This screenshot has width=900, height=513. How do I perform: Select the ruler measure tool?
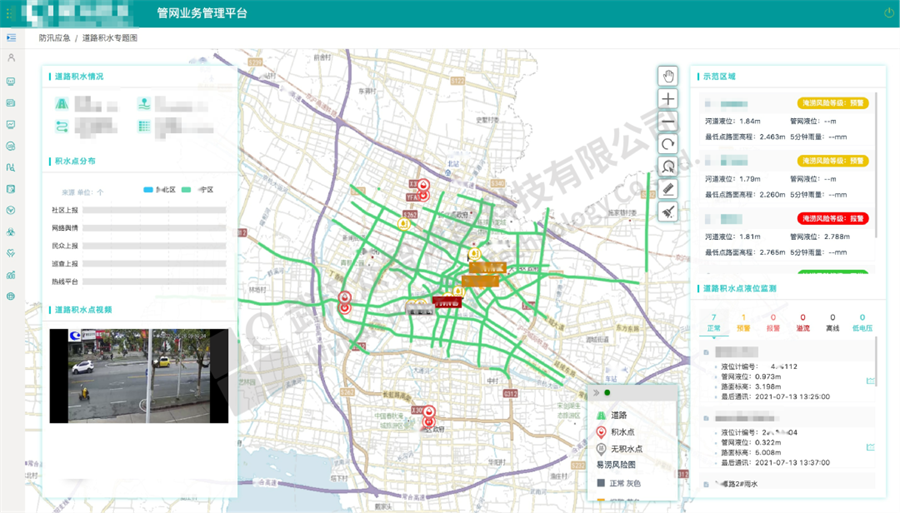668,189
